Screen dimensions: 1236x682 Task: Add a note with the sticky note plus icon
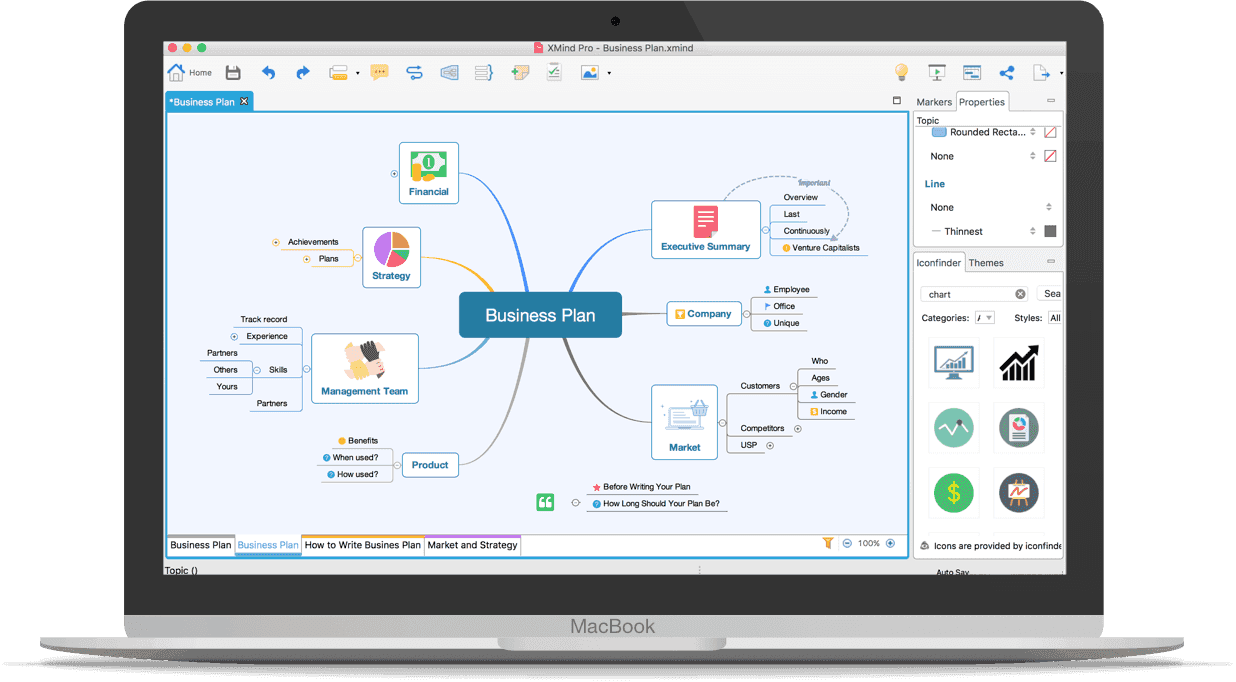click(x=519, y=72)
